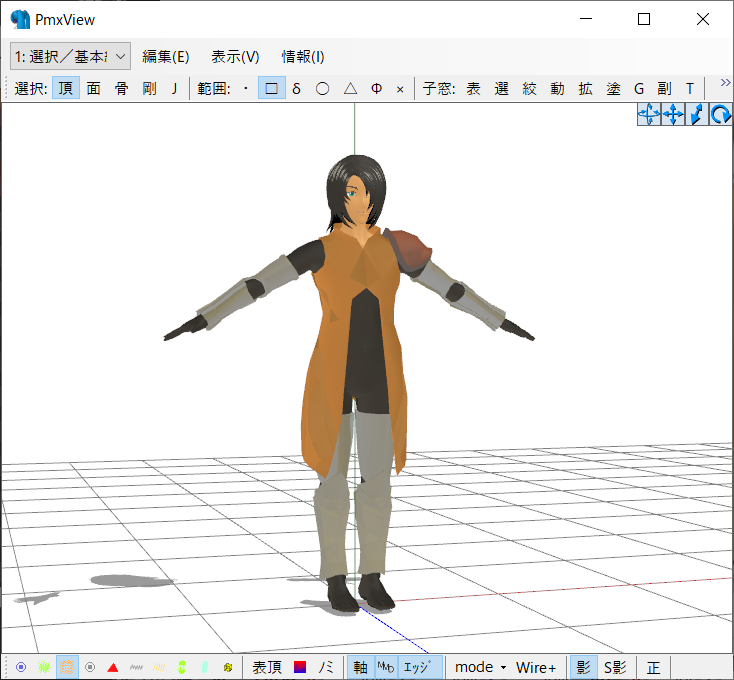The width and height of the screenshot is (734, 680).
Task: Select the Φ range selection tool
Action: (x=376, y=88)
